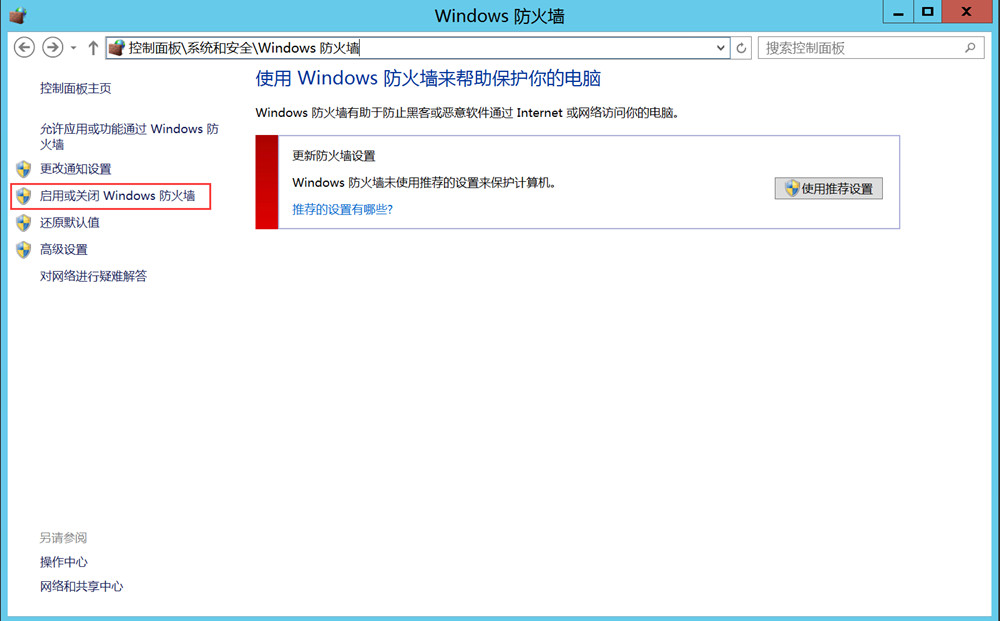Go up one folder level arrow
Image resolution: width=1000 pixels, height=621 pixels.
(x=93, y=48)
